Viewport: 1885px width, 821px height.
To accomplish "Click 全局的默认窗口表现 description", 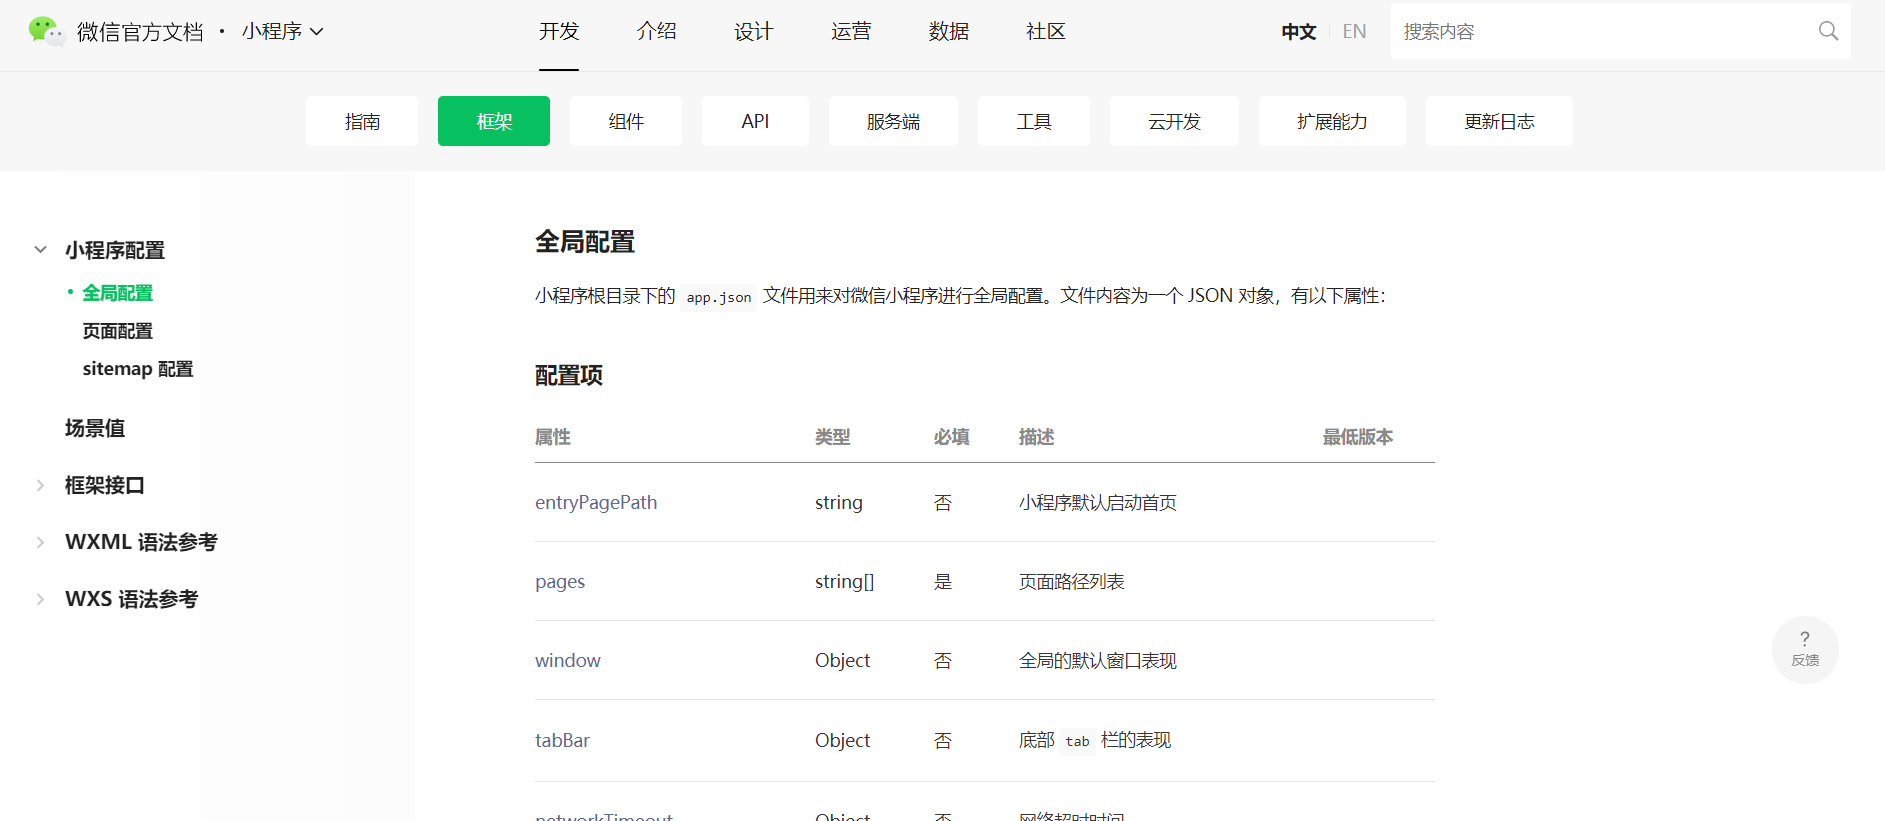I will click(x=1098, y=660).
